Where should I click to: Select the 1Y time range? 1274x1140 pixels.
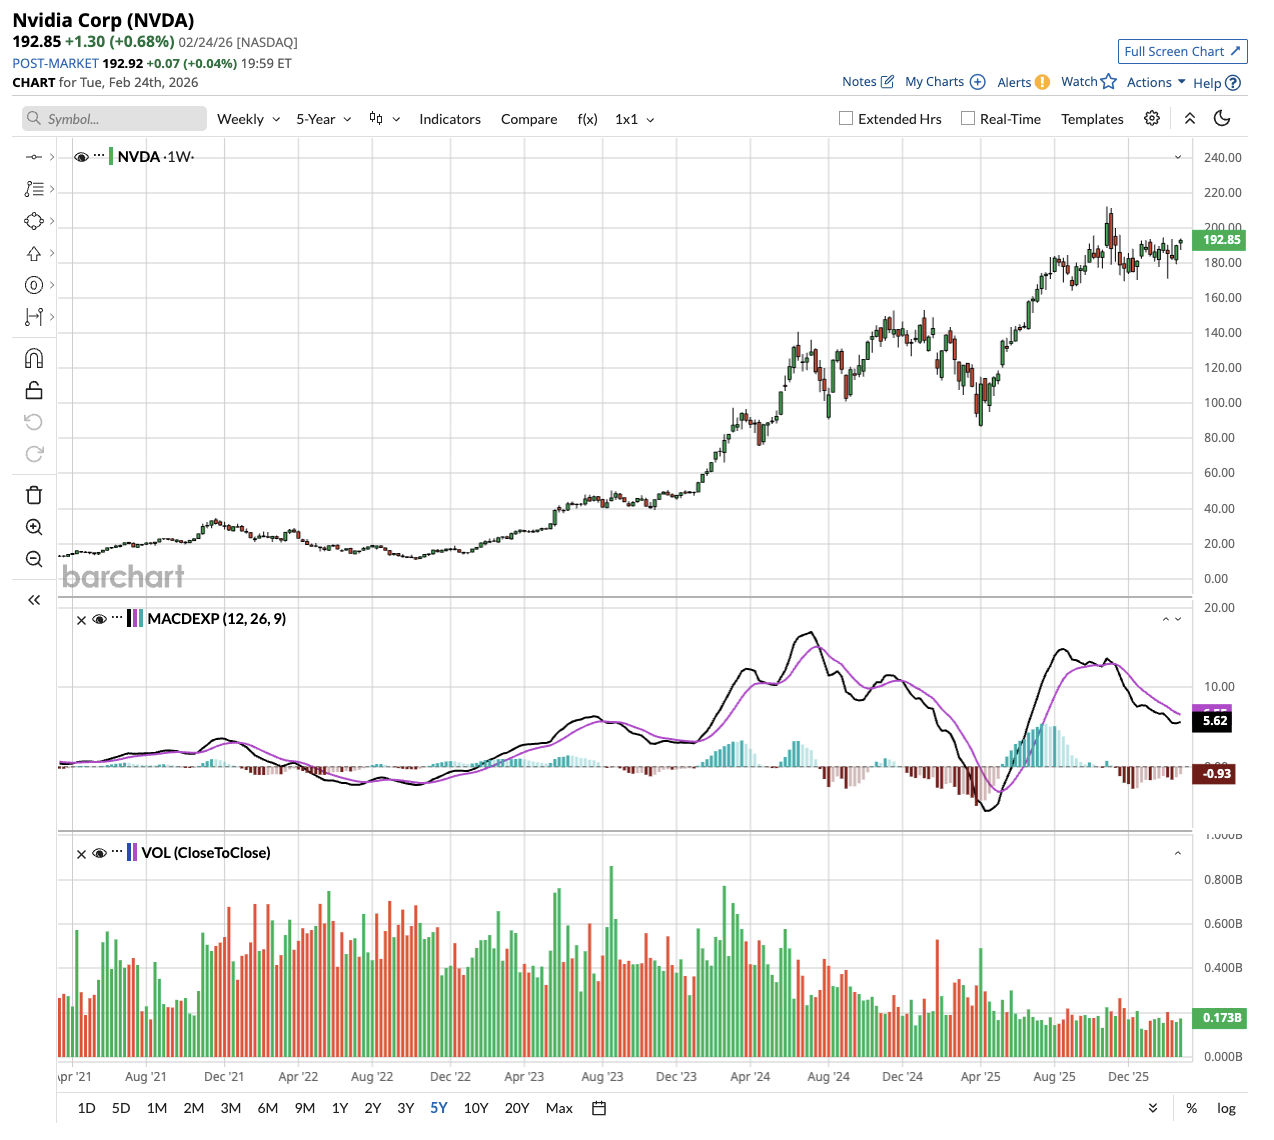[x=340, y=1108]
